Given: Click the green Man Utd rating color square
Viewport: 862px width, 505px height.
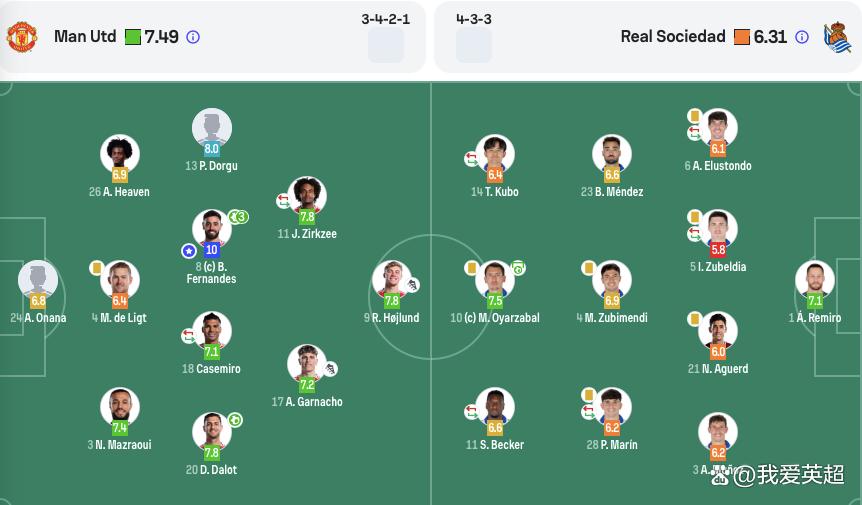Looking at the screenshot, I should pyautogui.click(x=133, y=37).
